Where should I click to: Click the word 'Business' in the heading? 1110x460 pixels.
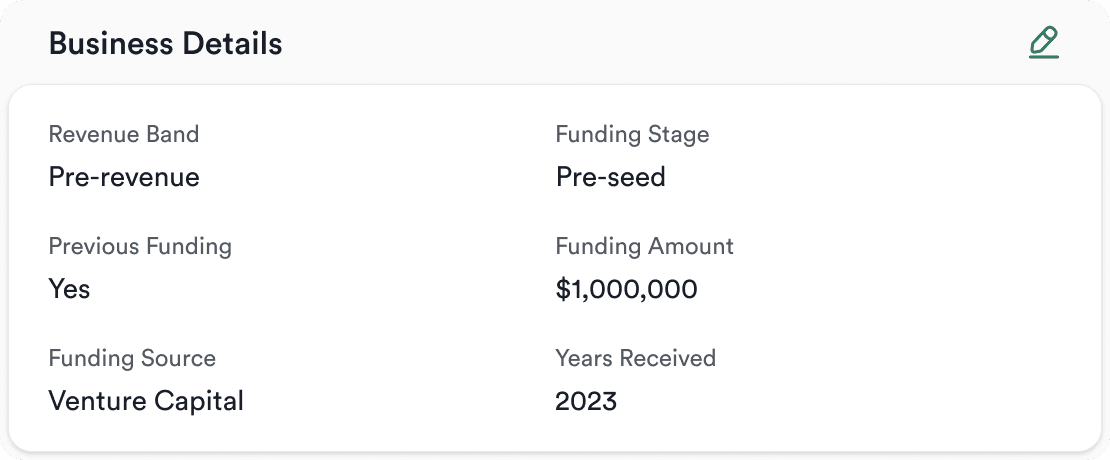point(108,44)
